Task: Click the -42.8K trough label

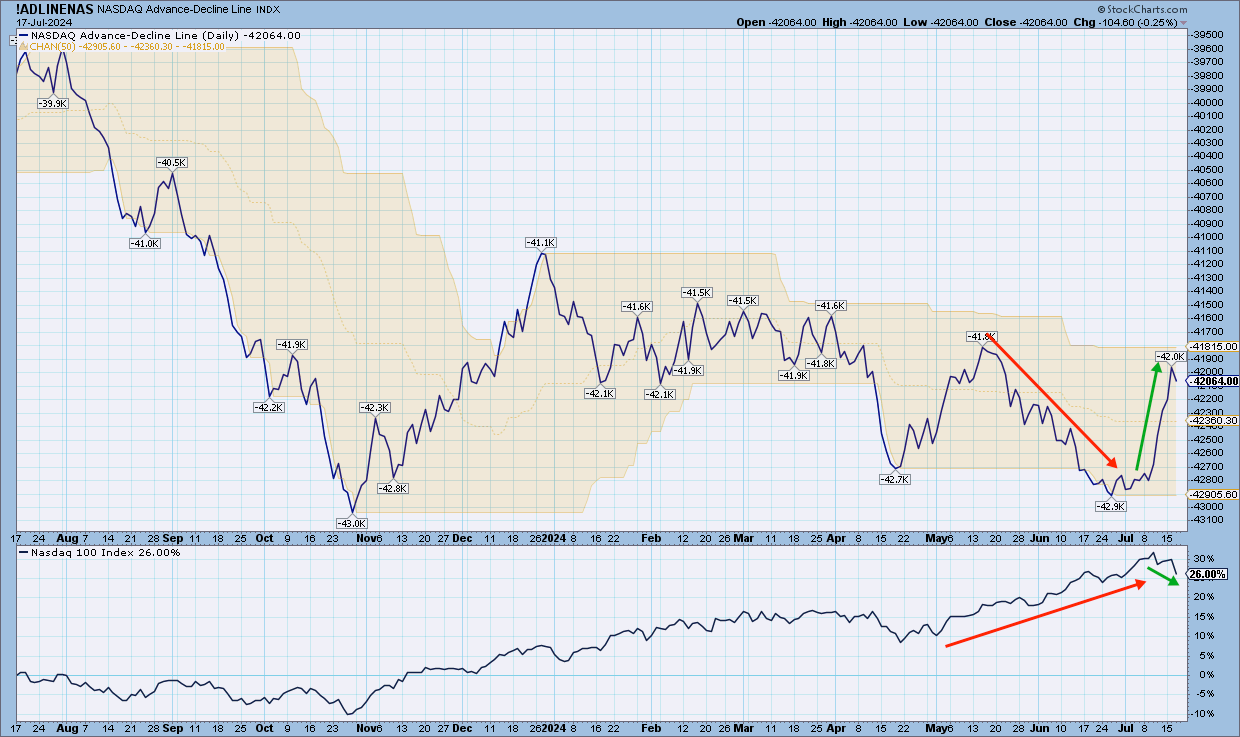Action: [392, 488]
